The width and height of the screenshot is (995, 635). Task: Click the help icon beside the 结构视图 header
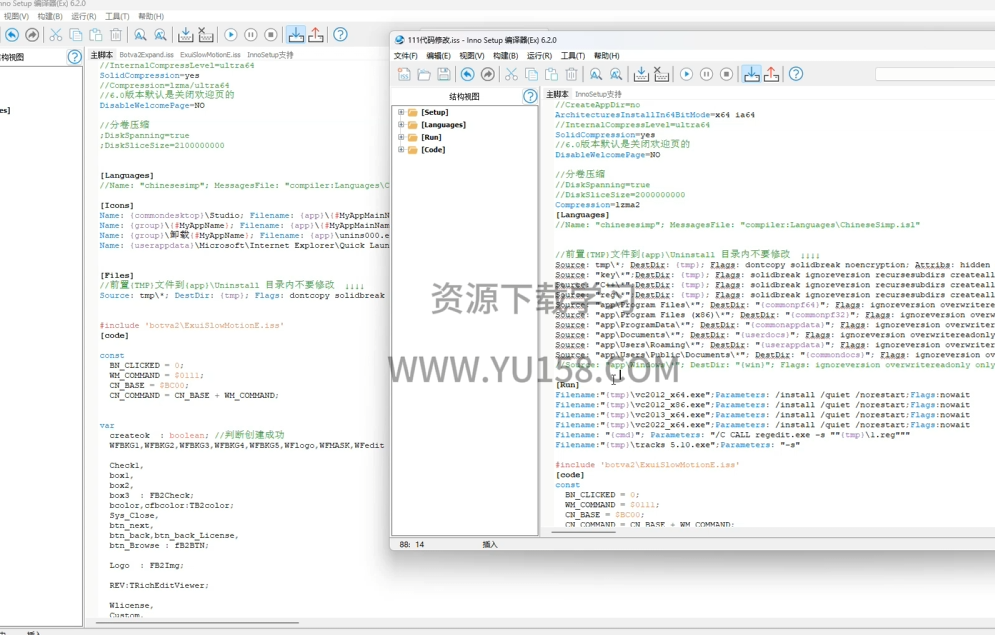tap(530, 96)
